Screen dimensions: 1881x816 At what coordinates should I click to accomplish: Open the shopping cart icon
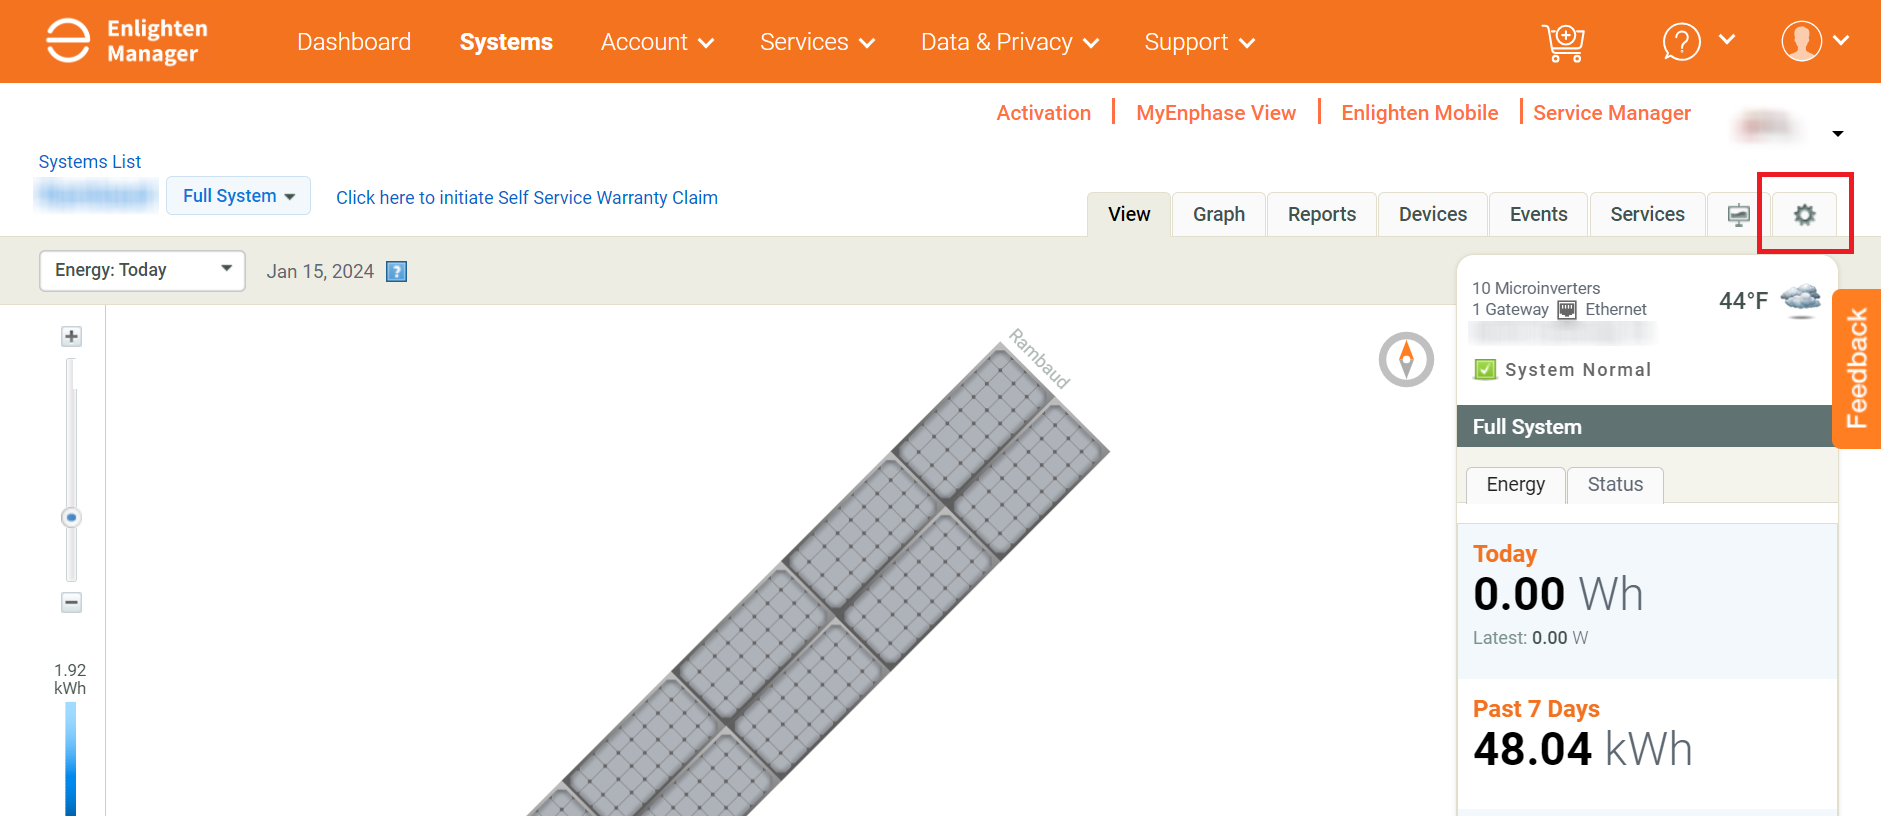[1563, 42]
